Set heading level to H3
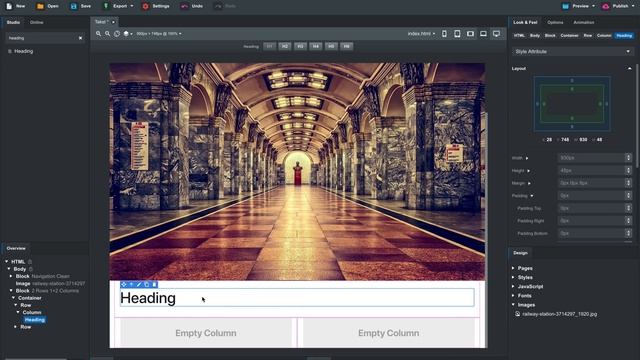640x360 pixels. [x=300, y=46]
